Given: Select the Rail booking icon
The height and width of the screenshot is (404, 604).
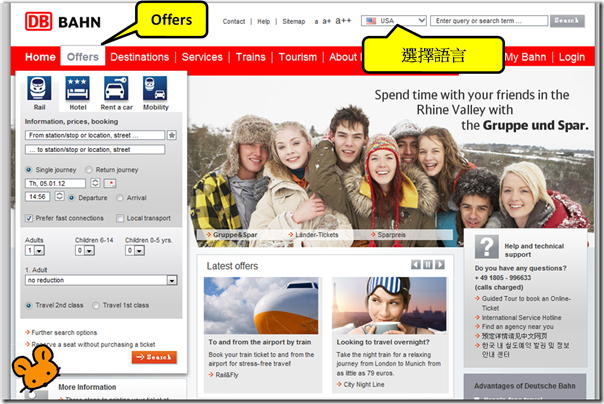Looking at the screenshot, I should tap(39, 88).
